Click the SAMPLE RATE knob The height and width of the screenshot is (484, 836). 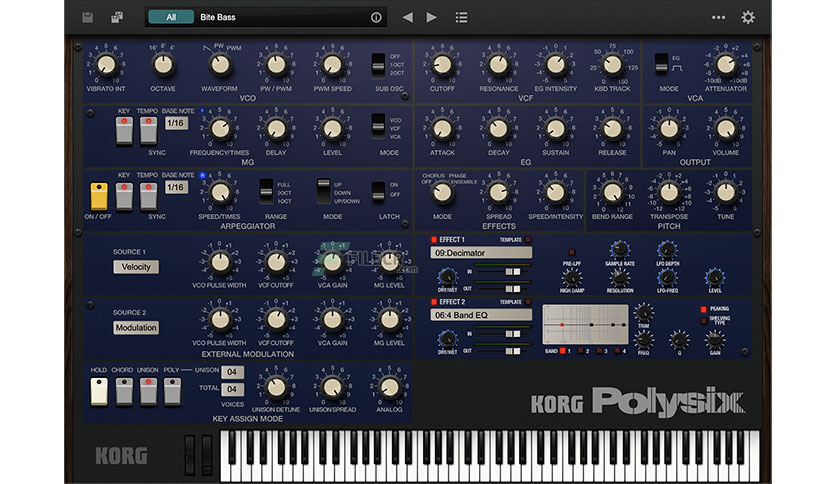(620, 249)
